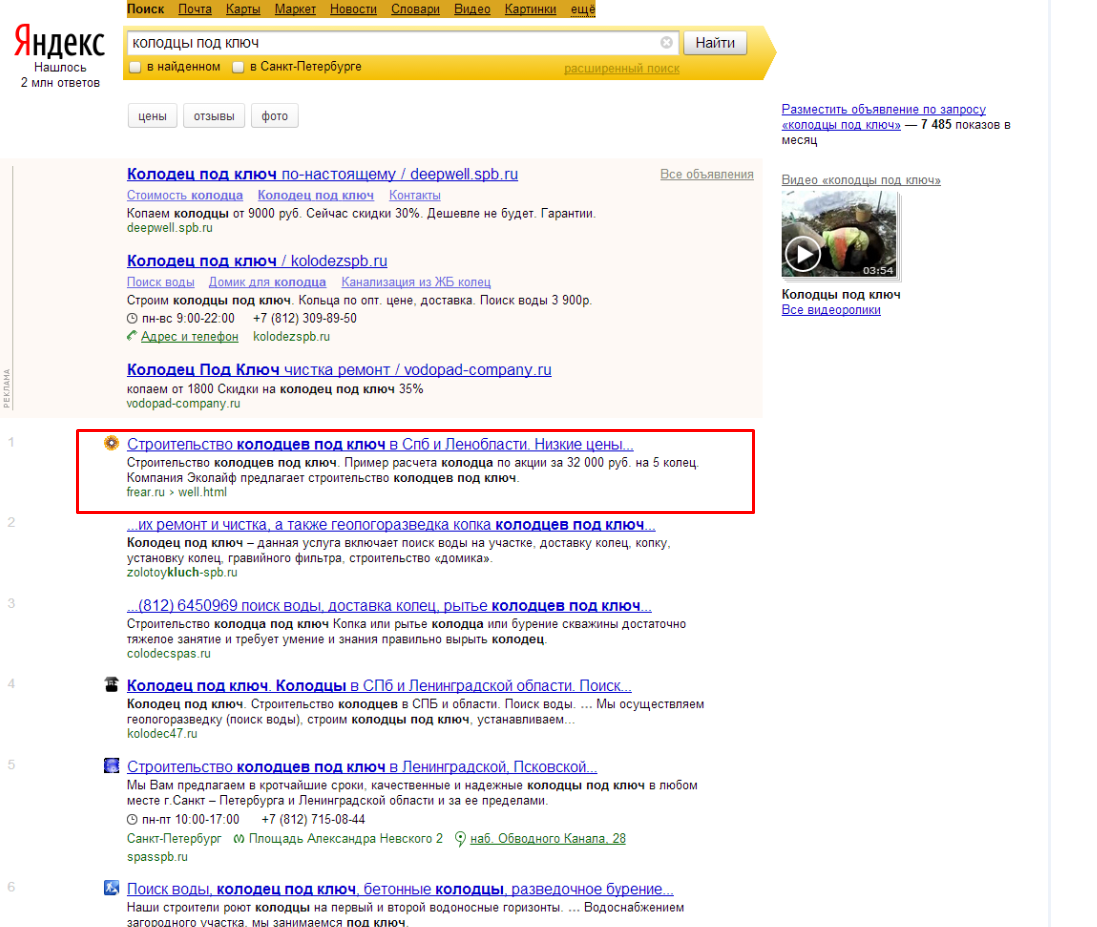
Task: Click the 'kolodezspb.ru' green URL next to address
Action: pos(291,337)
